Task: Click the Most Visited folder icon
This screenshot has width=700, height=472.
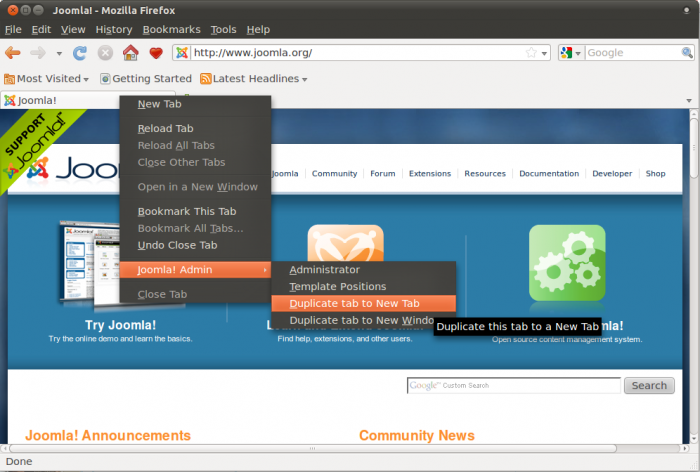Action: point(9,79)
